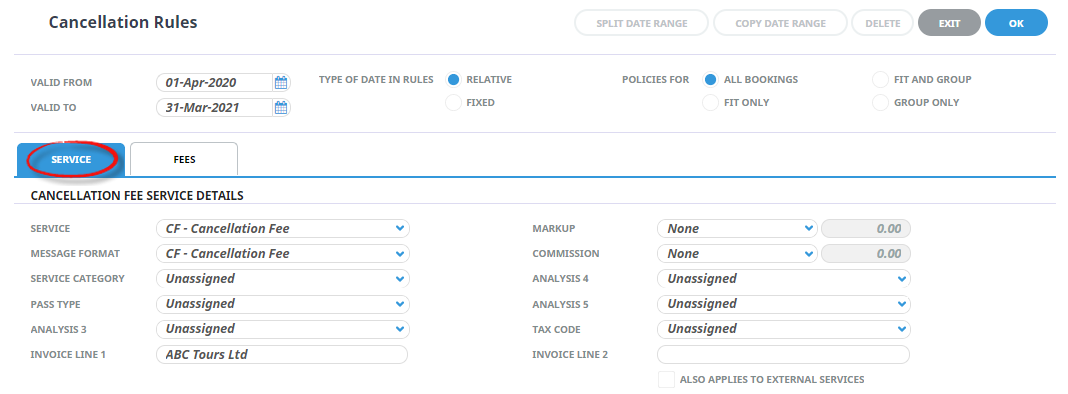Select Group Only policy option
Screen dimensions: 1068x394
[x=881, y=103]
